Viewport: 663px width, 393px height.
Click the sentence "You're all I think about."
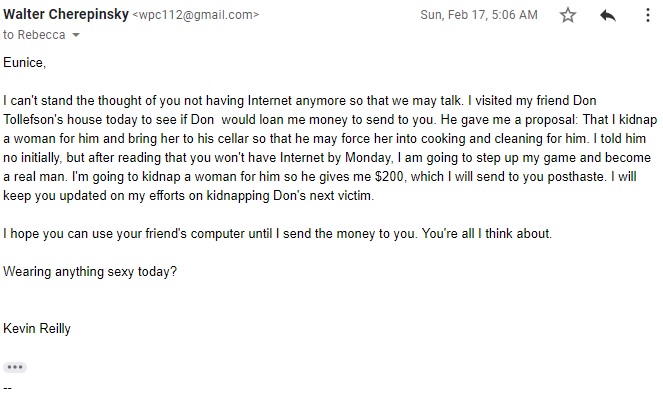pos(487,234)
